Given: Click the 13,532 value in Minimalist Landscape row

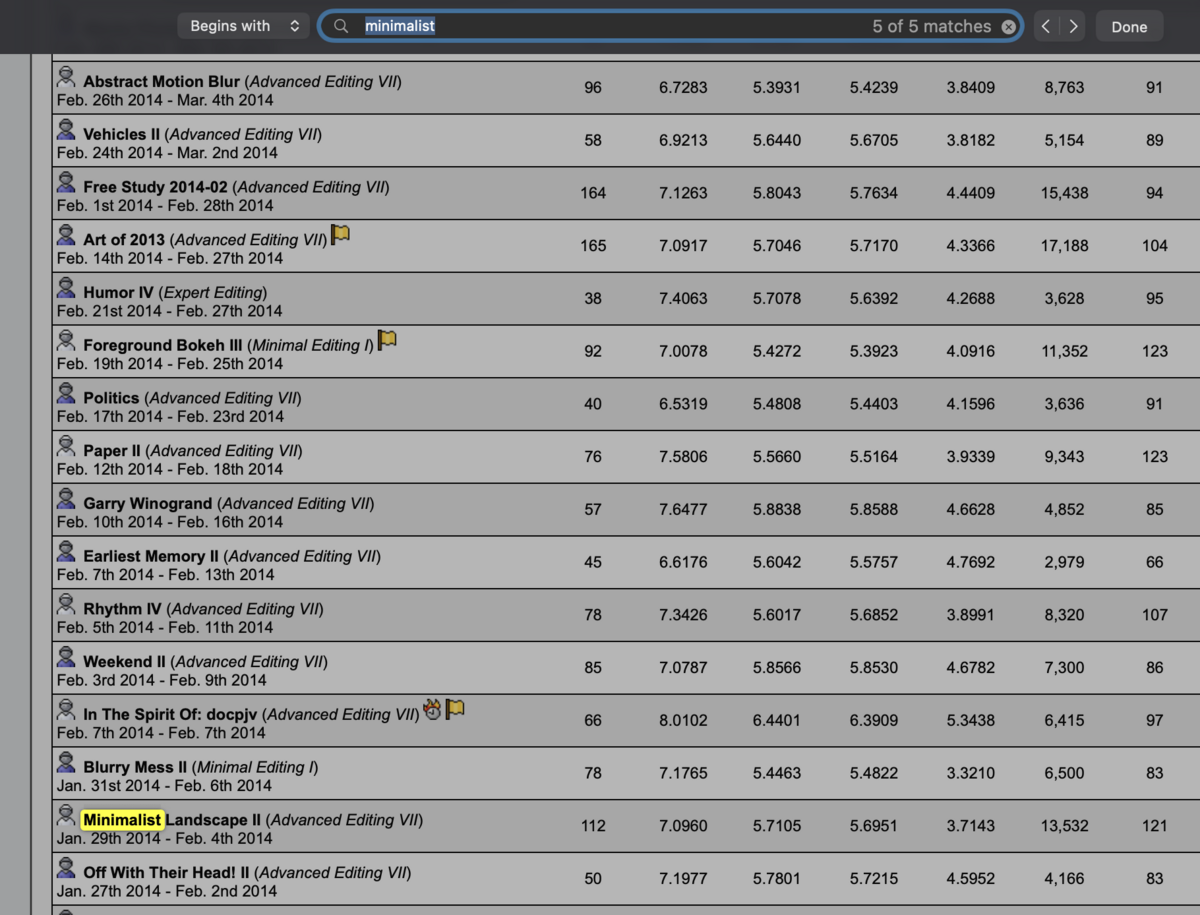Looking at the screenshot, I should coord(1064,826).
